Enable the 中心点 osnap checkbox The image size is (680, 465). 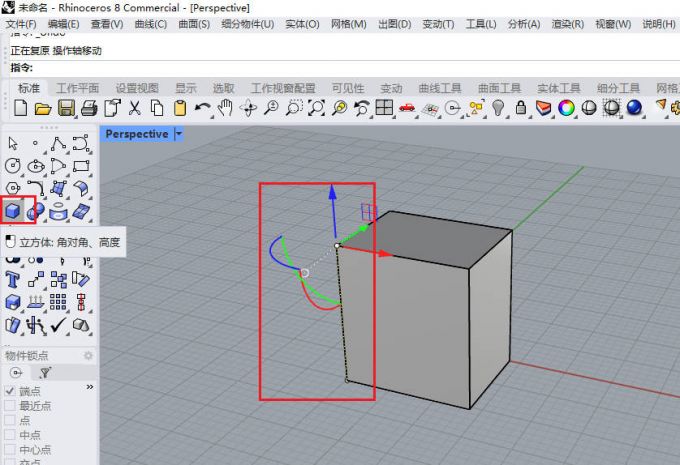click(10, 449)
